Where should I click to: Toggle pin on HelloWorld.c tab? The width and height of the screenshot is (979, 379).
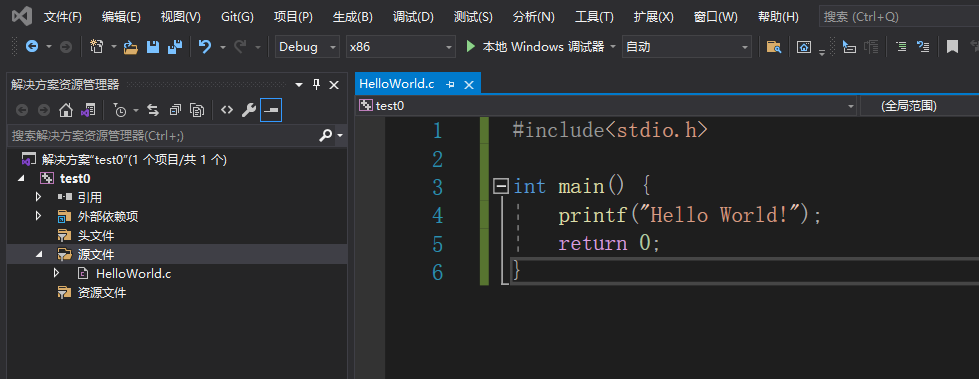[450, 84]
